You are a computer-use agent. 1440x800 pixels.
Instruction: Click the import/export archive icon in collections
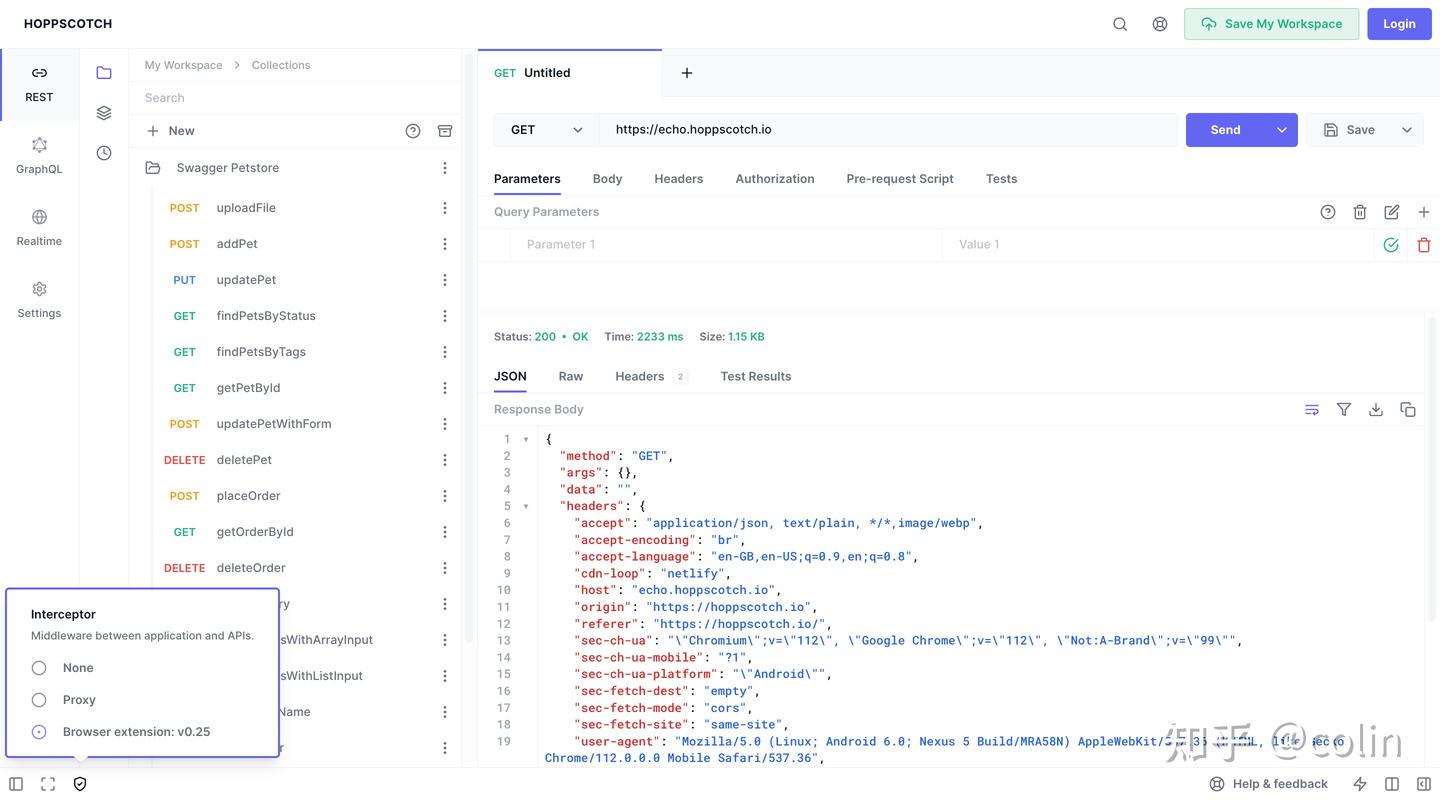click(445, 131)
